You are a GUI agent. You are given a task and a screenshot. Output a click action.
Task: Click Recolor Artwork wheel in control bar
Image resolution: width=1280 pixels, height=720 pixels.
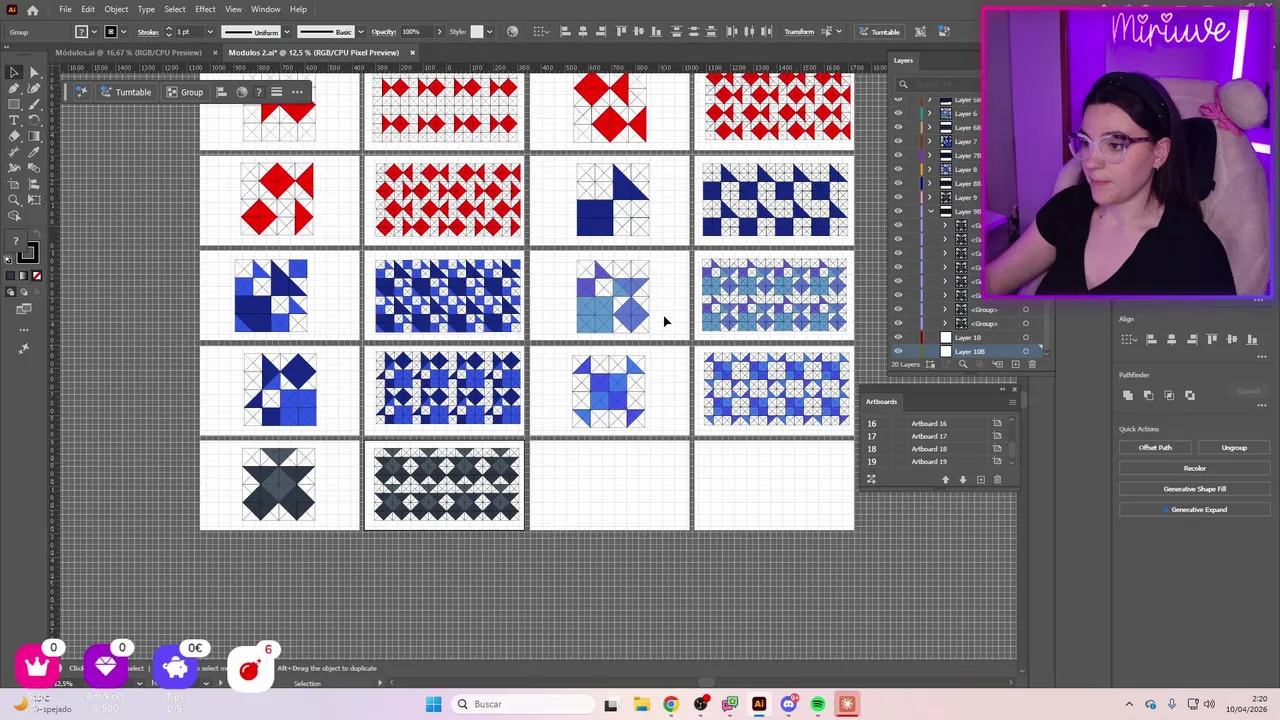click(512, 31)
